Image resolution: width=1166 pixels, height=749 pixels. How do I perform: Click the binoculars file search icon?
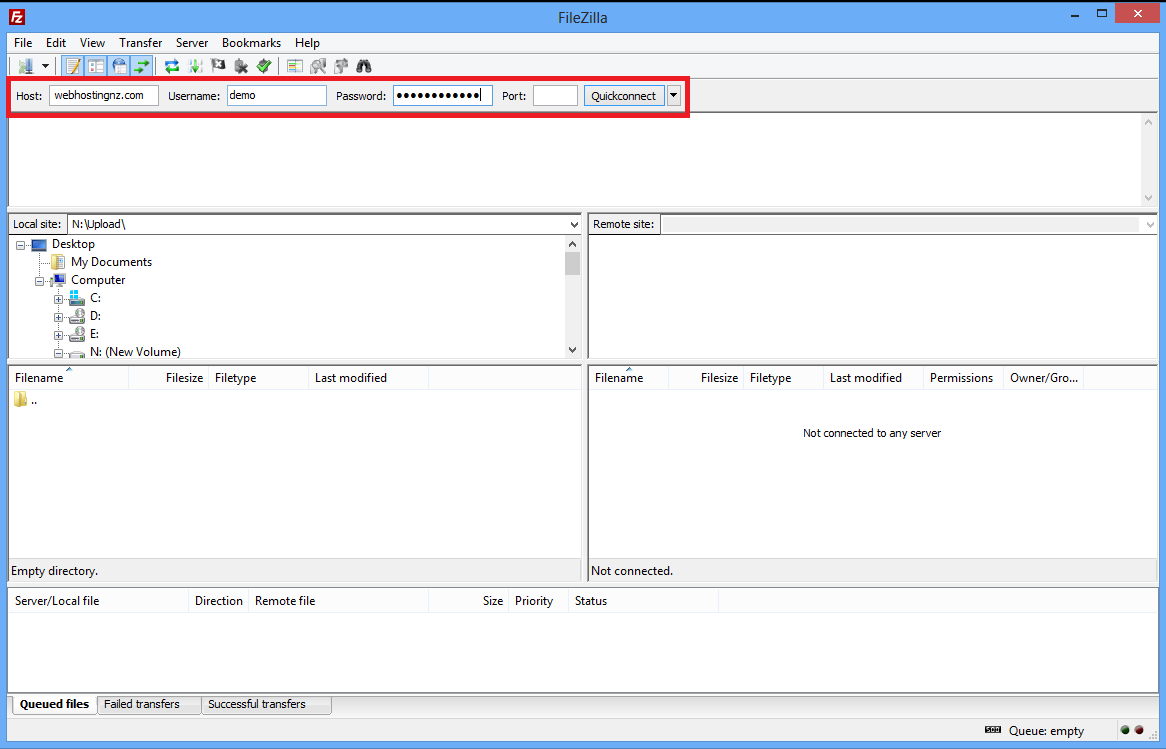364,66
